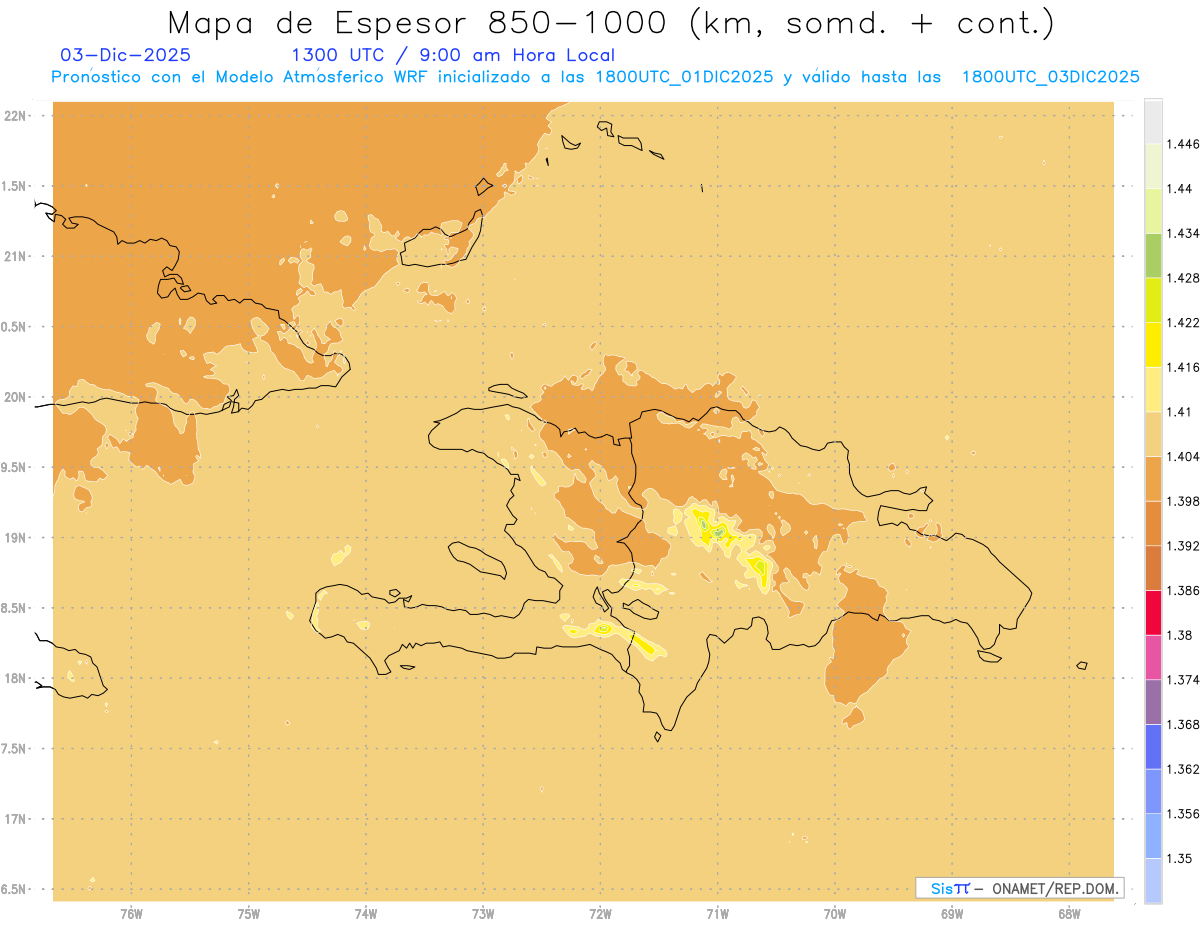Select the 71W longitude label
1200x927 pixels.
click(x=717, y=914)
